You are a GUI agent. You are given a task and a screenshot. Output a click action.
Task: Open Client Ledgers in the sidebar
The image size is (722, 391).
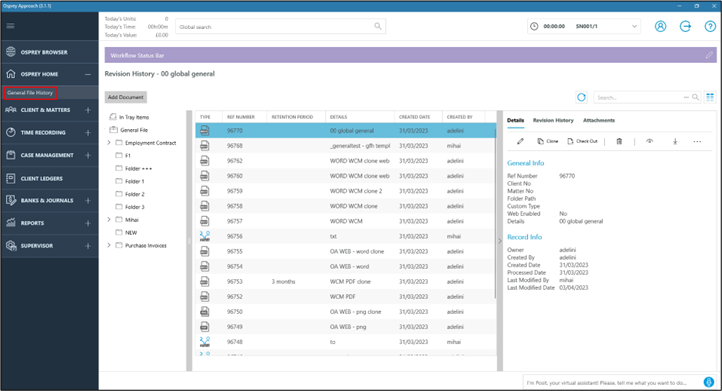(x=41, y=178)
